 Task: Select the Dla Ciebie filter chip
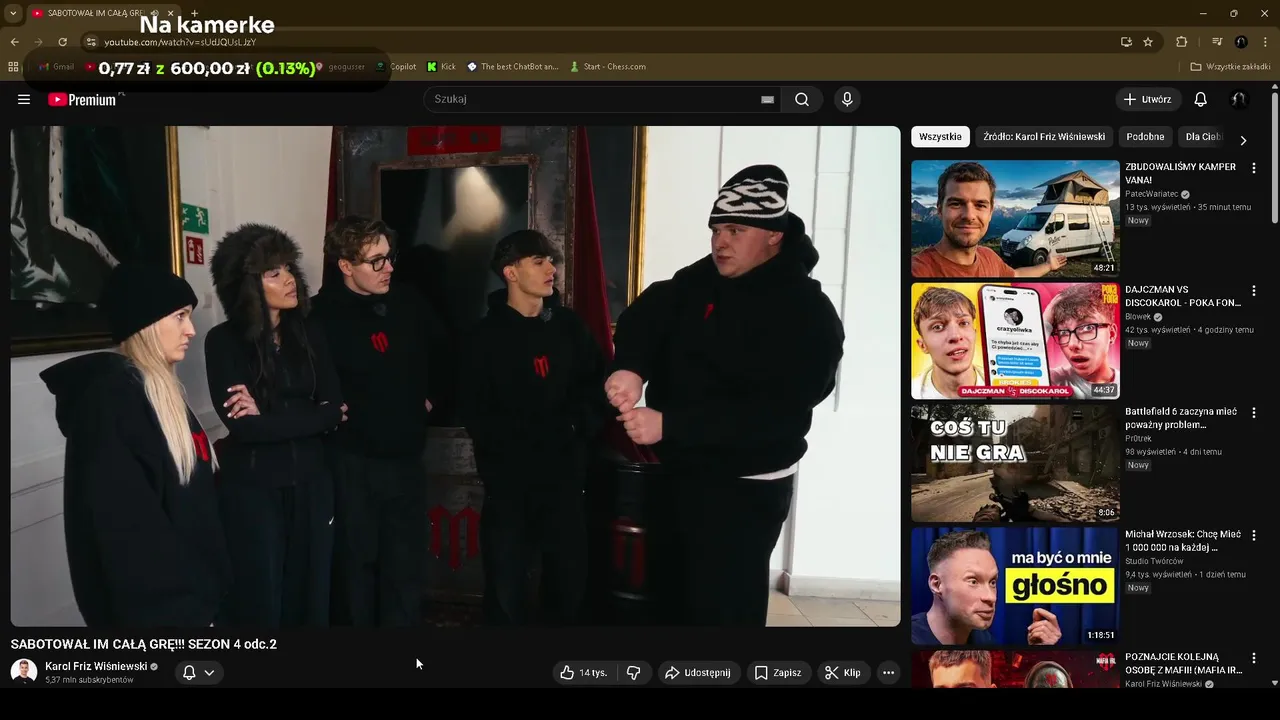tap(1204, 137)
